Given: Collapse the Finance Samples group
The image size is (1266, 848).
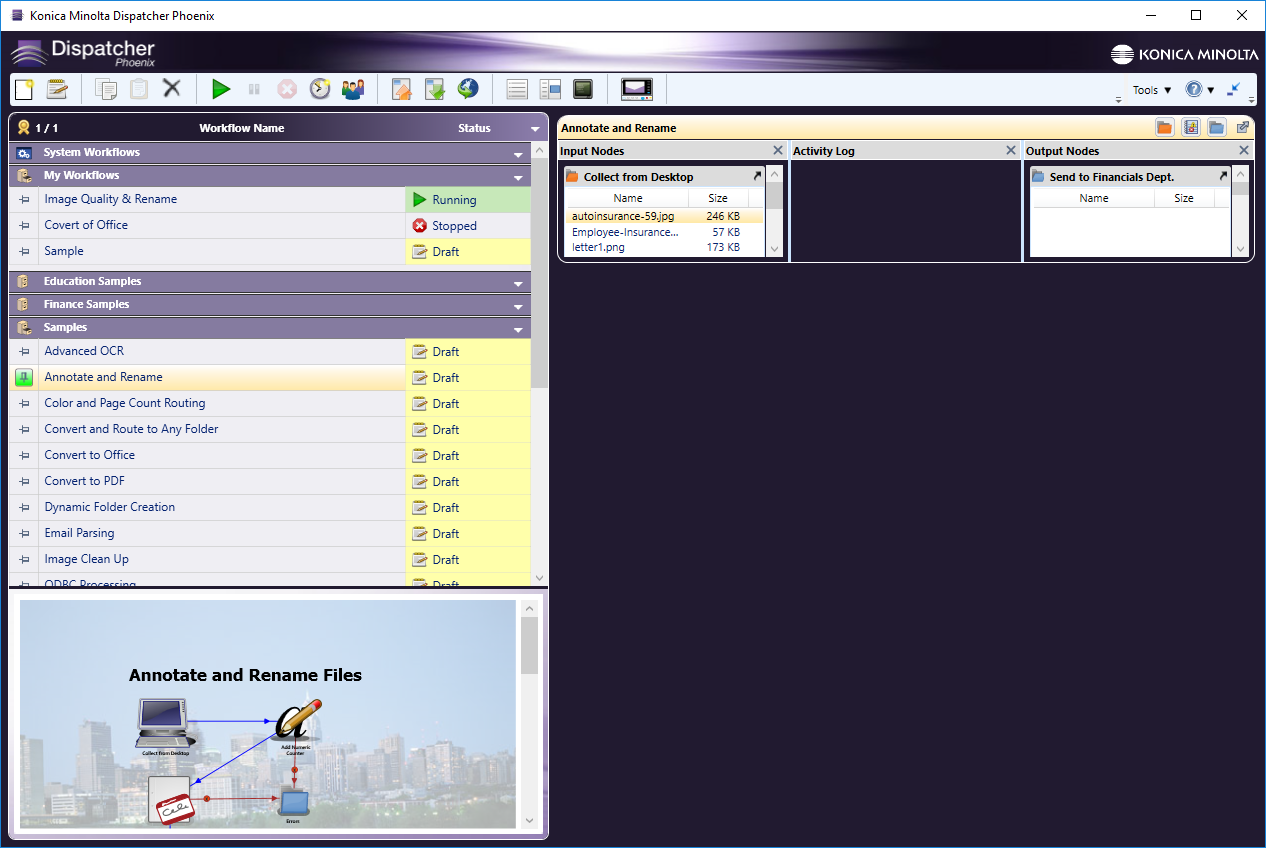Looking at the screenshot, I should (x=518, y=306).
